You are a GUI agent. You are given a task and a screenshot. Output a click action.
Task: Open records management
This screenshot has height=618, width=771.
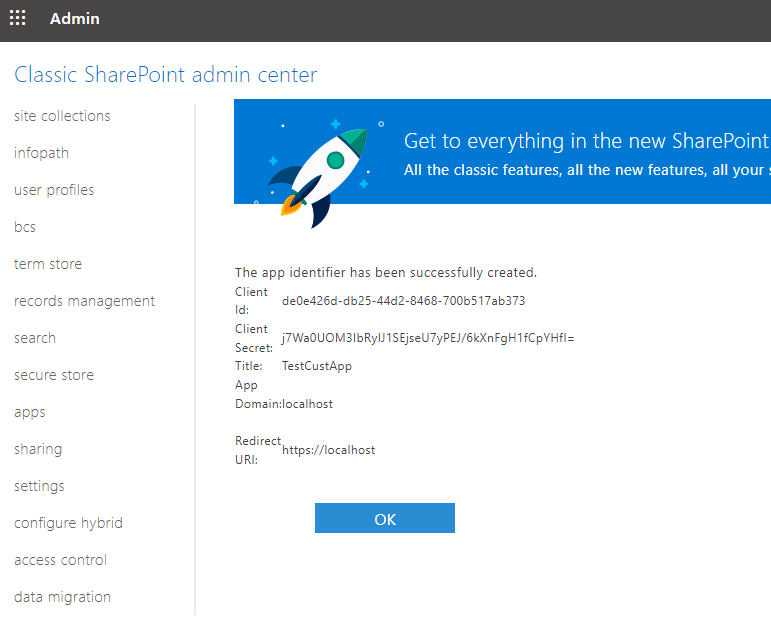point(85,301)
